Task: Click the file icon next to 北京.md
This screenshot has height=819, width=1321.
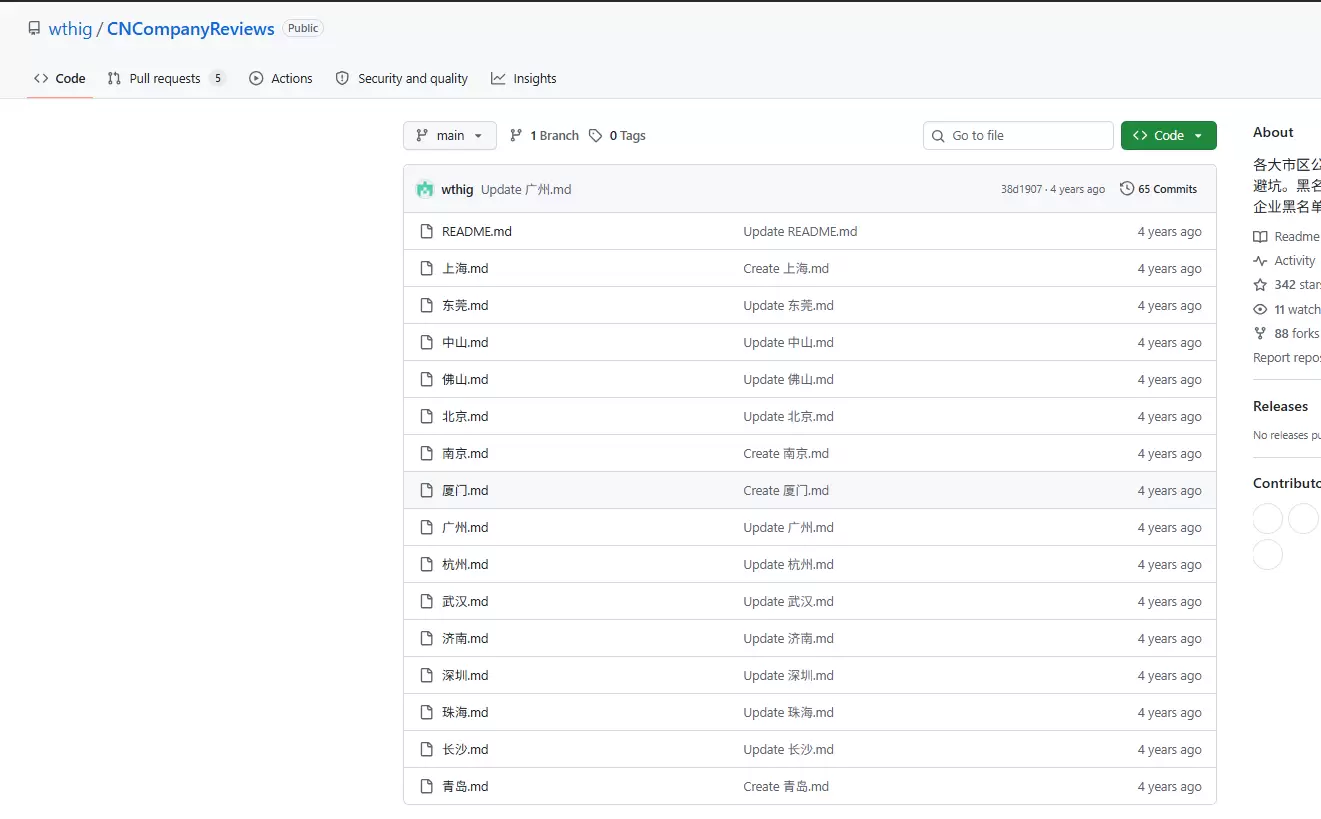Action: 426,417
